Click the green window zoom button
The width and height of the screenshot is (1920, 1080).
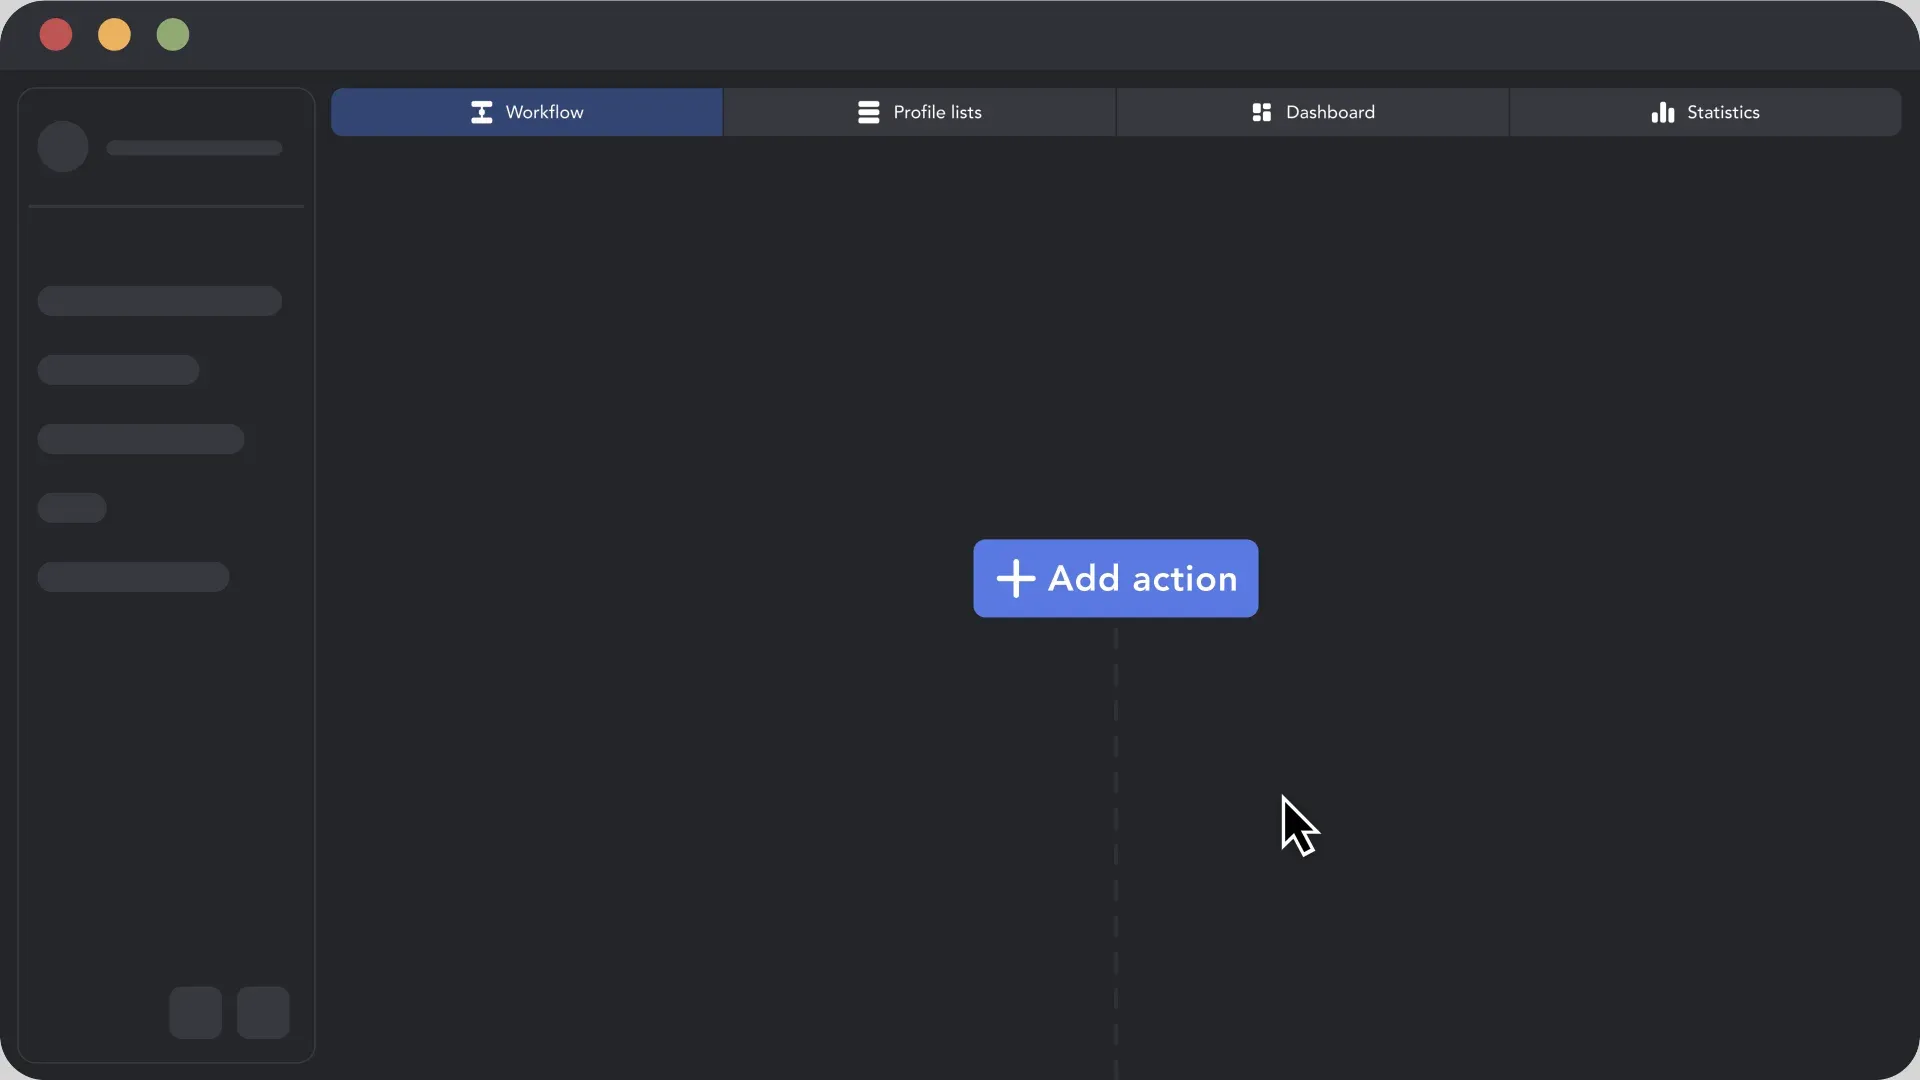[x=173, y=35]
